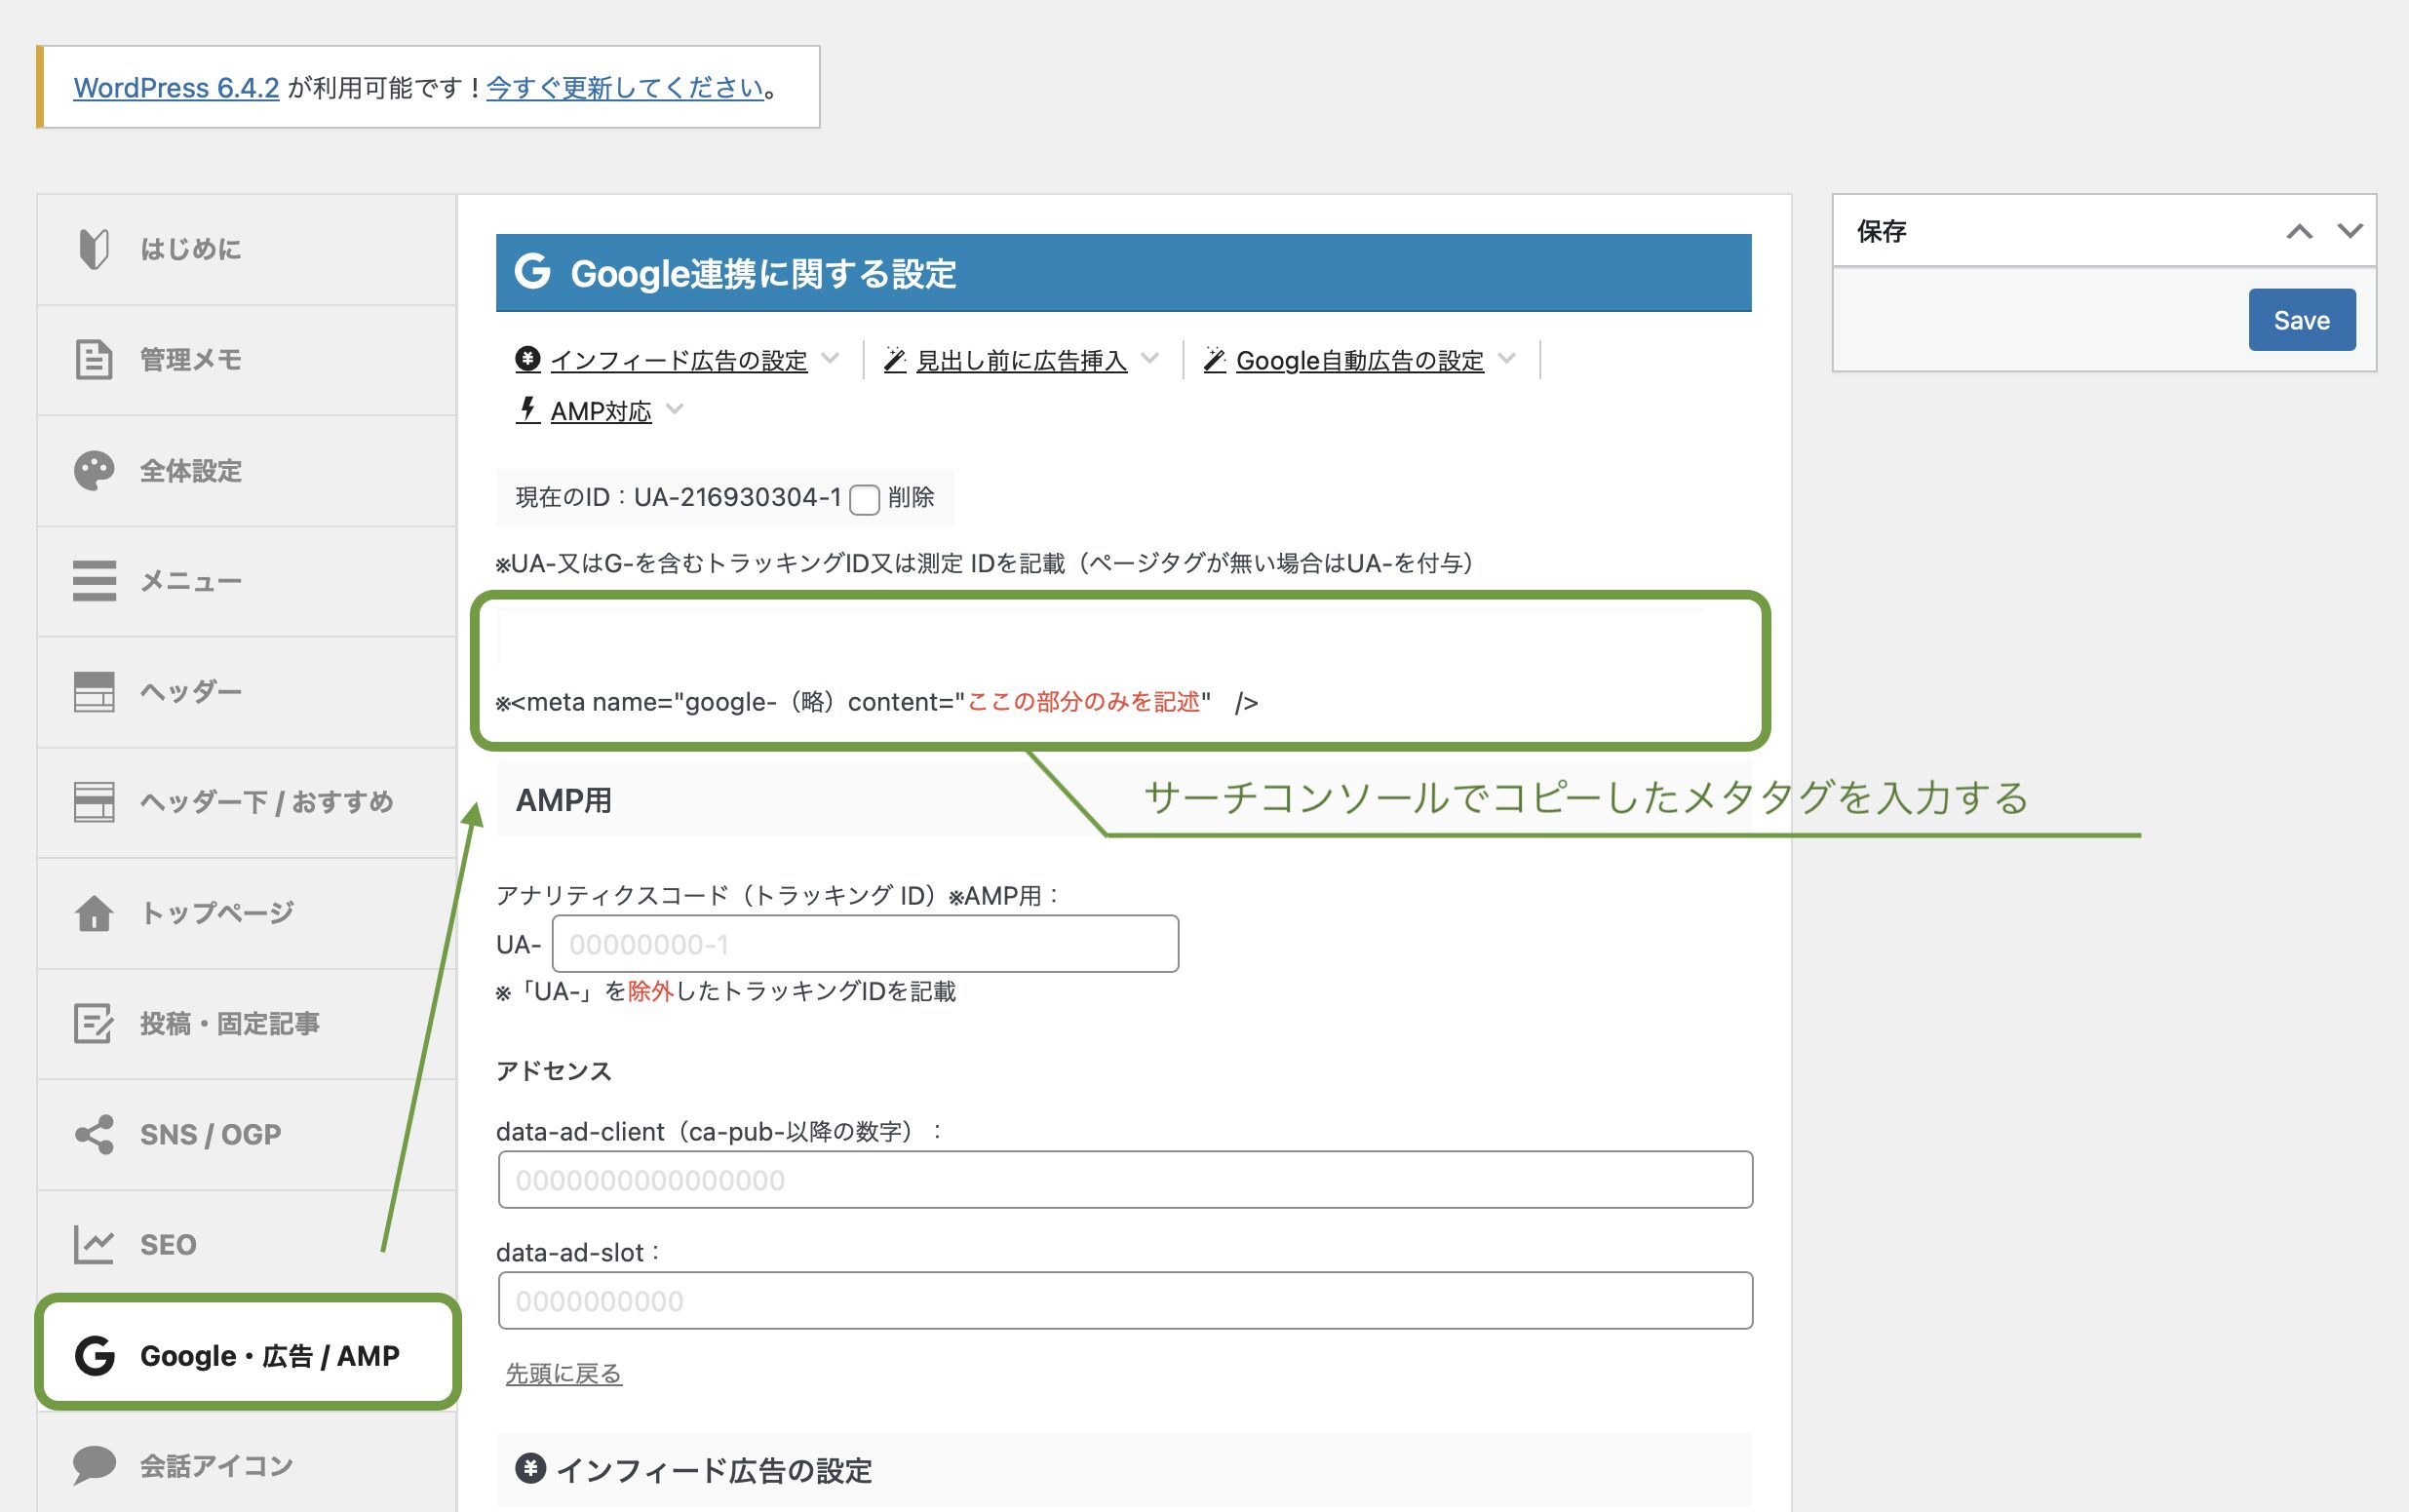Click the 全体設定 palette icon
Screen dimensions: 2409x1512
pos(94,471)
